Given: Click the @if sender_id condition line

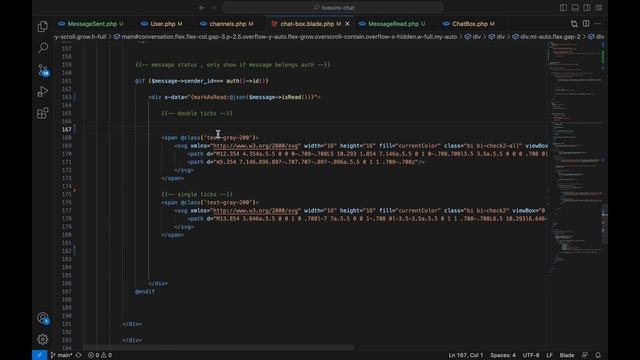Looking at the screenshot, I should (x=202, y=81).
